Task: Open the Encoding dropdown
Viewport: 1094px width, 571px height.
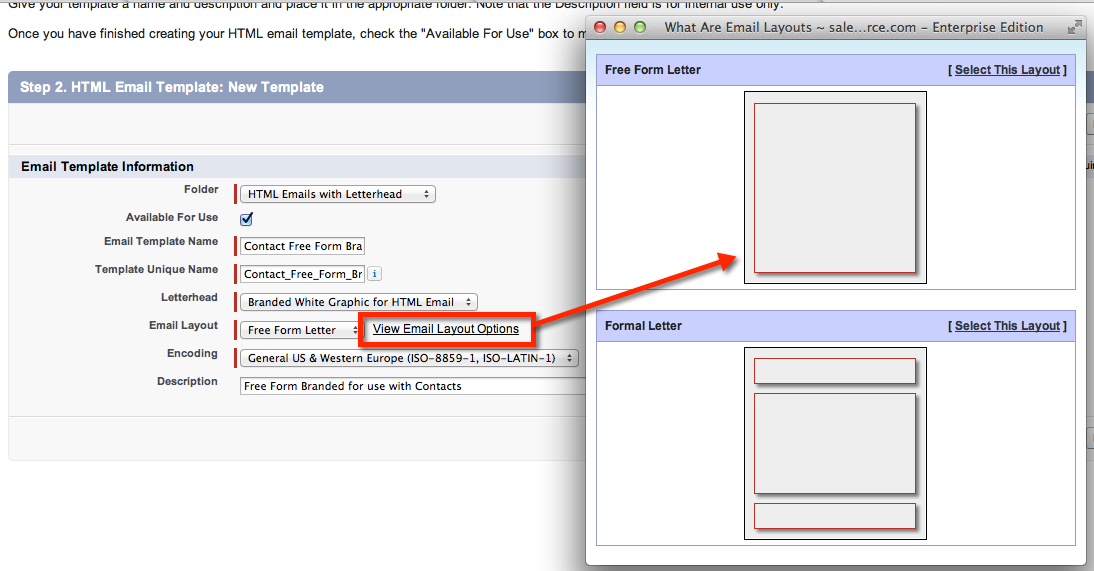Action: click(x=409, y=358)
